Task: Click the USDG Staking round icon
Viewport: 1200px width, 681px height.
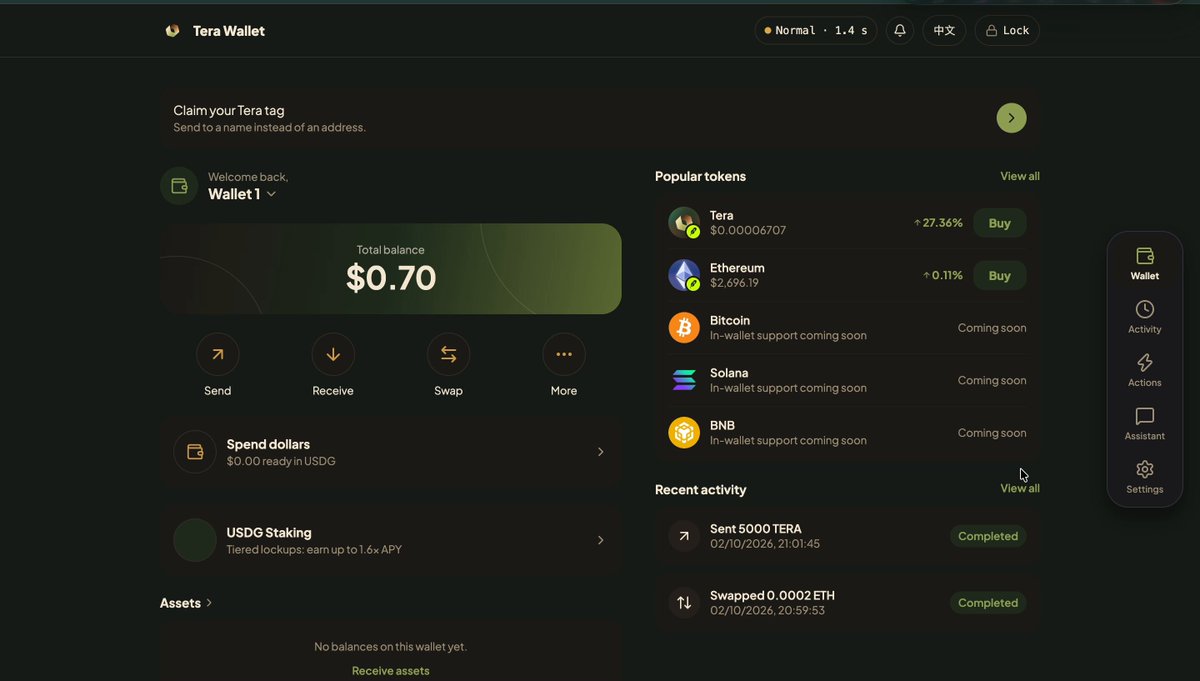Action: (x=195, y=540)
